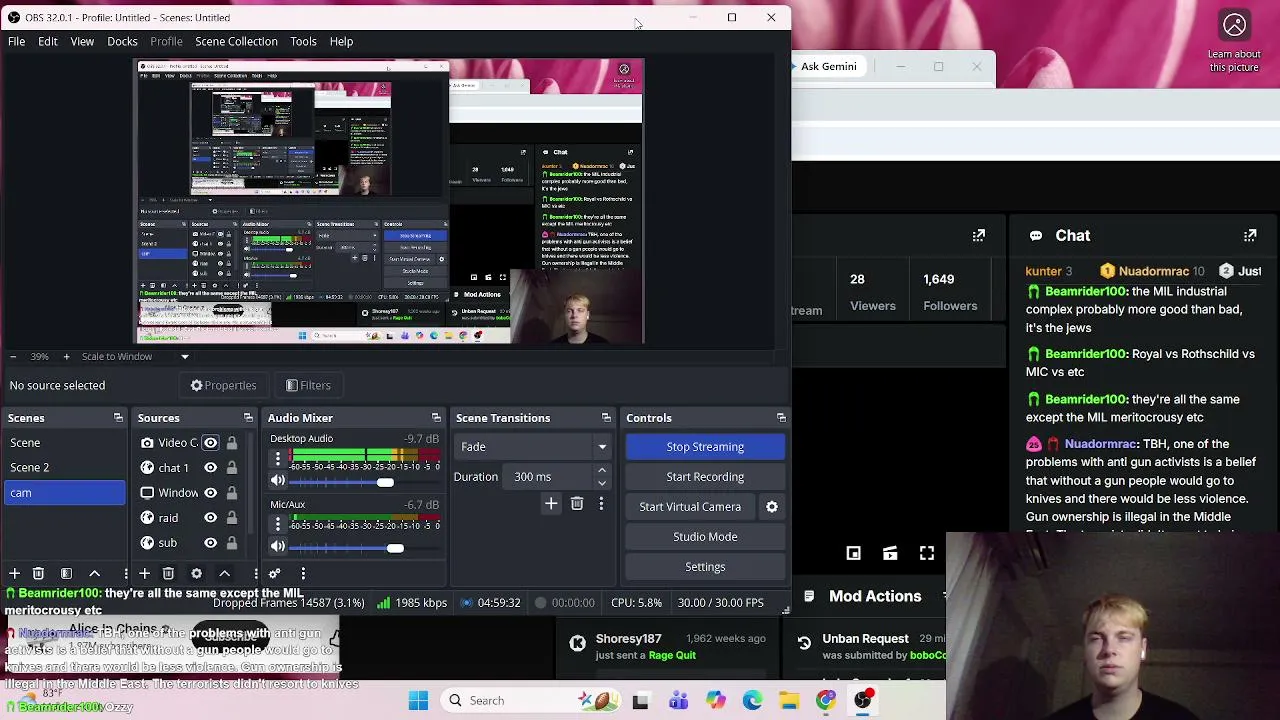Zoom in the preview with plus button

click(66, 356)
